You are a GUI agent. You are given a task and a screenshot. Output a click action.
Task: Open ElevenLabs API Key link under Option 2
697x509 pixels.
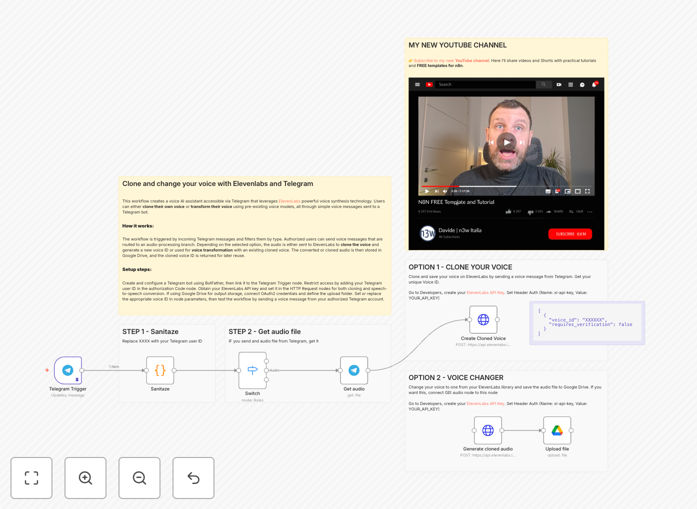click(x=485, y=404)
